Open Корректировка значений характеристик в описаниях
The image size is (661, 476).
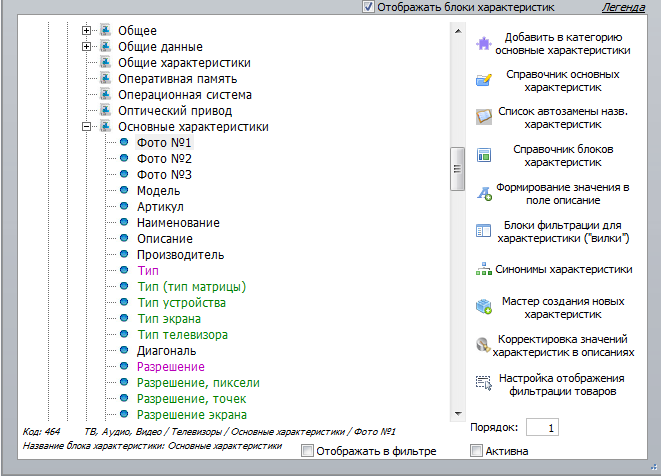pyautogui.click(x=563, y=346)
